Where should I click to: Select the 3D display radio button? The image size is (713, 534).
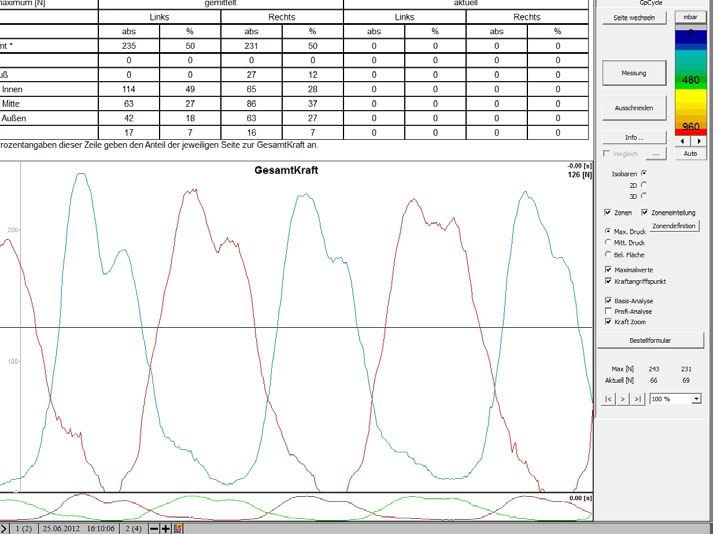pyautogui.click(x=643, y=196)
